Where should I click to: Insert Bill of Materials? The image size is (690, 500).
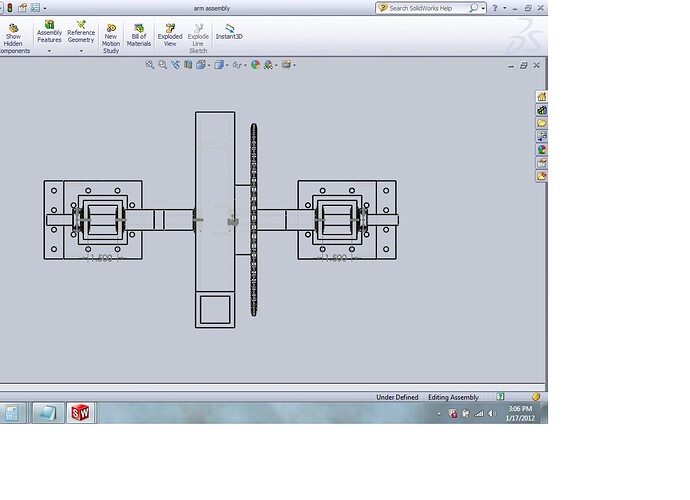coord(139,35)
